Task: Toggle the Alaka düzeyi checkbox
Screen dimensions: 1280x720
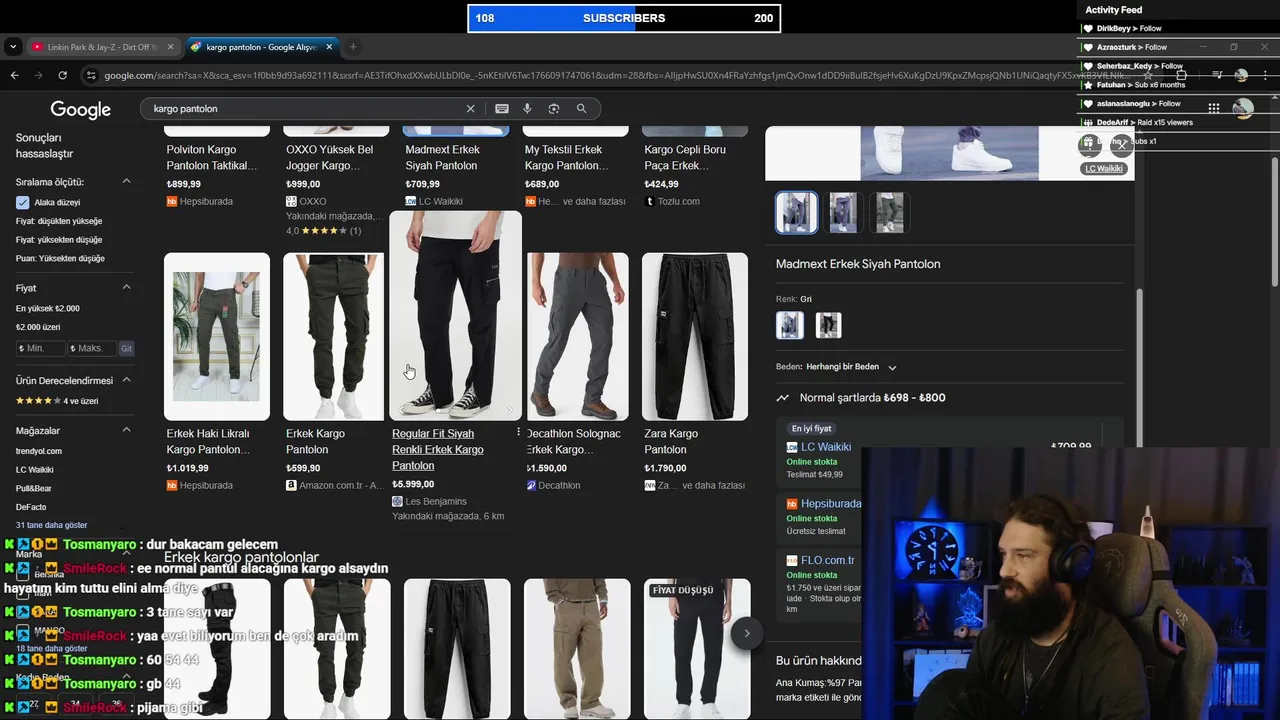Action: (x=22, y=202)
